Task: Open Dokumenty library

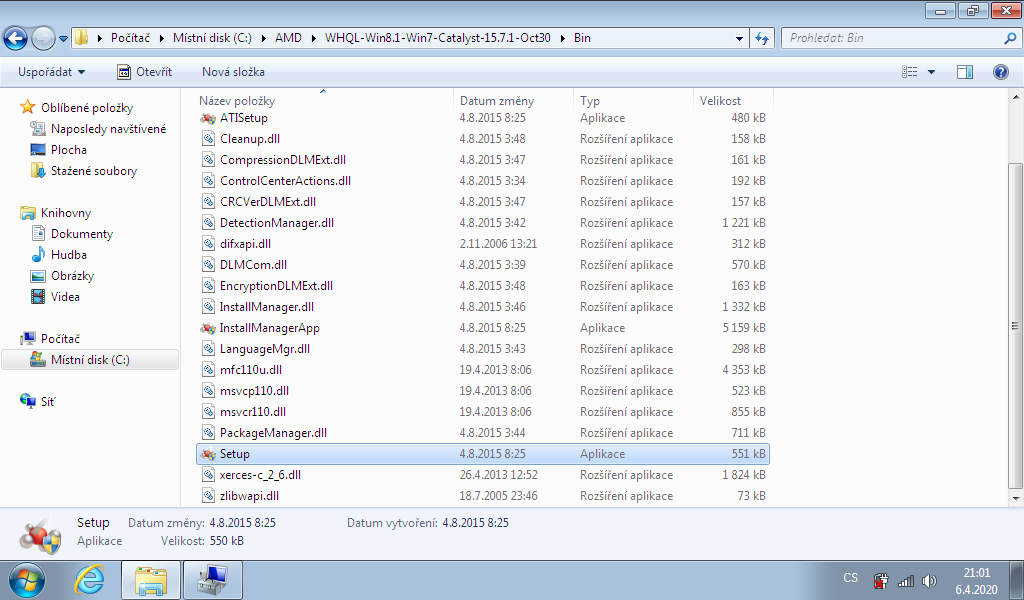Action: tap(82, 234)
